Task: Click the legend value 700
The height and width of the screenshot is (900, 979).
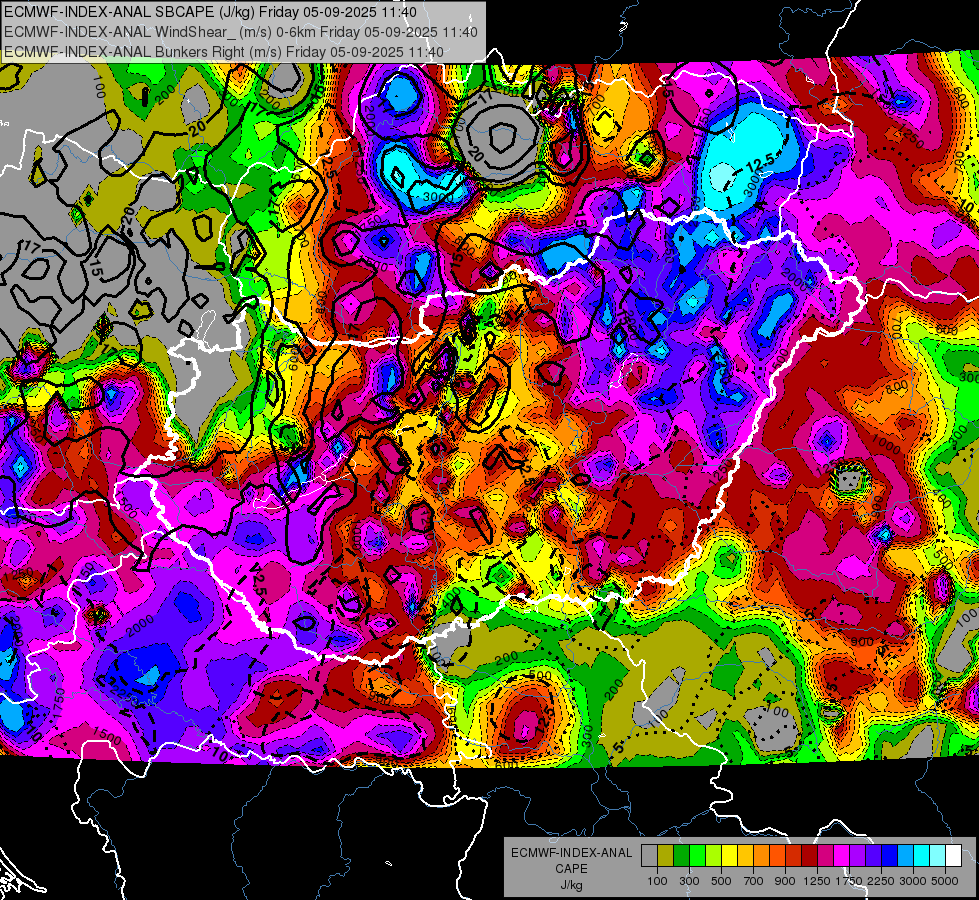Action: [754, 881]
